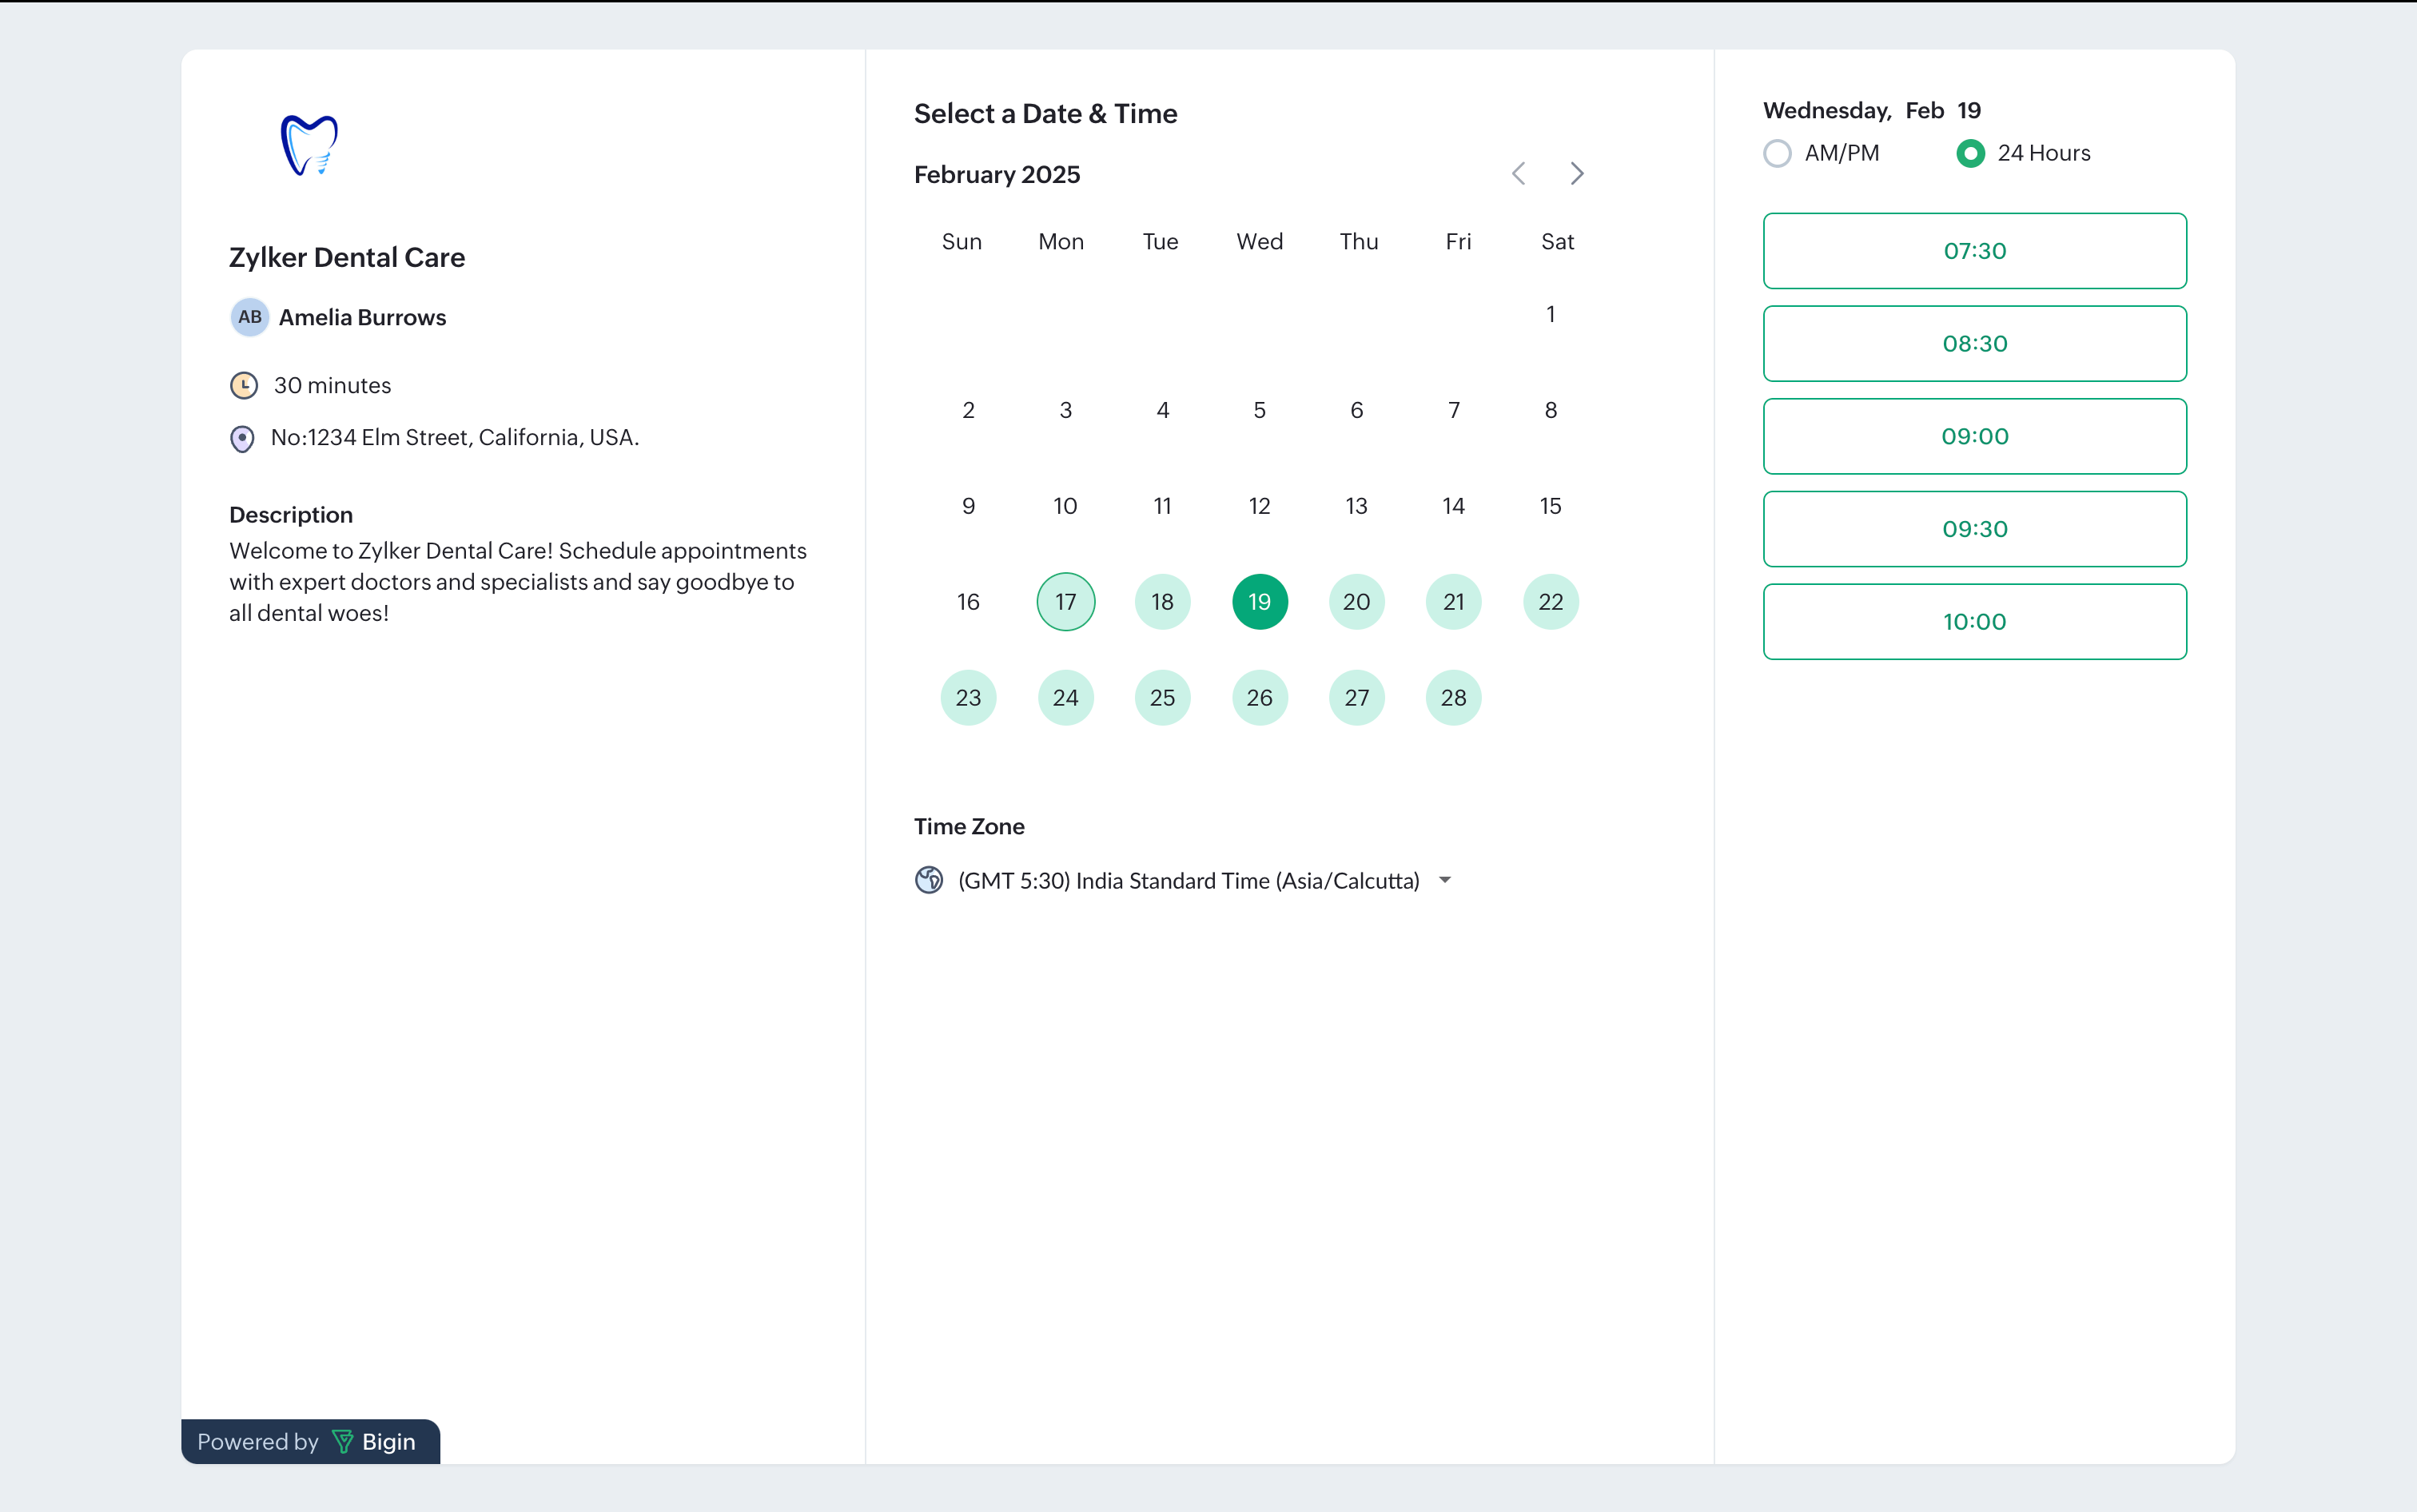Viewport: 2417px width, 1512px height.
Task: Click unavailable date 14
Action: tap(1453, 506)
